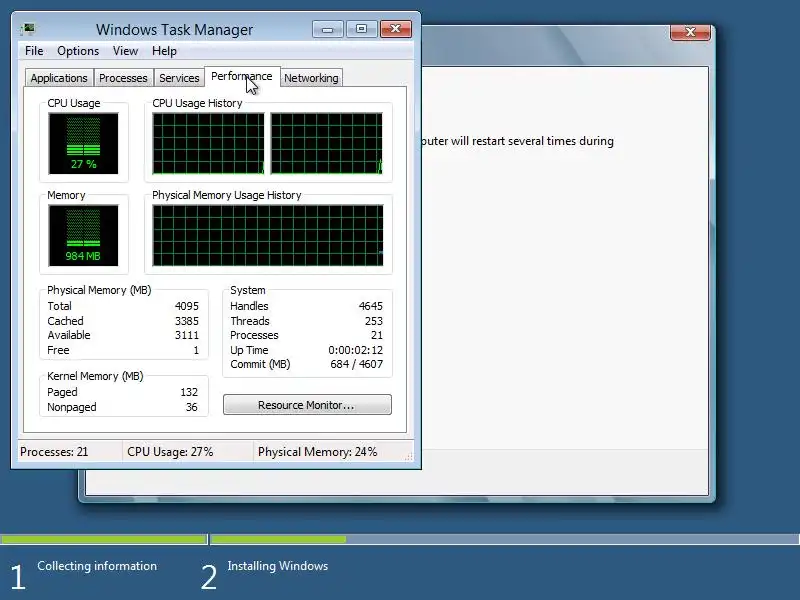Click the Paged kernel memory value 132
This screenshot has width=800, height=600.
[189, 392]
